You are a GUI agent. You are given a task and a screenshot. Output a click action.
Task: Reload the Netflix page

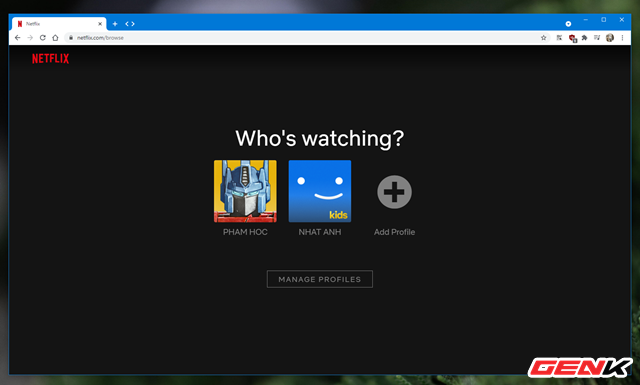42,38
